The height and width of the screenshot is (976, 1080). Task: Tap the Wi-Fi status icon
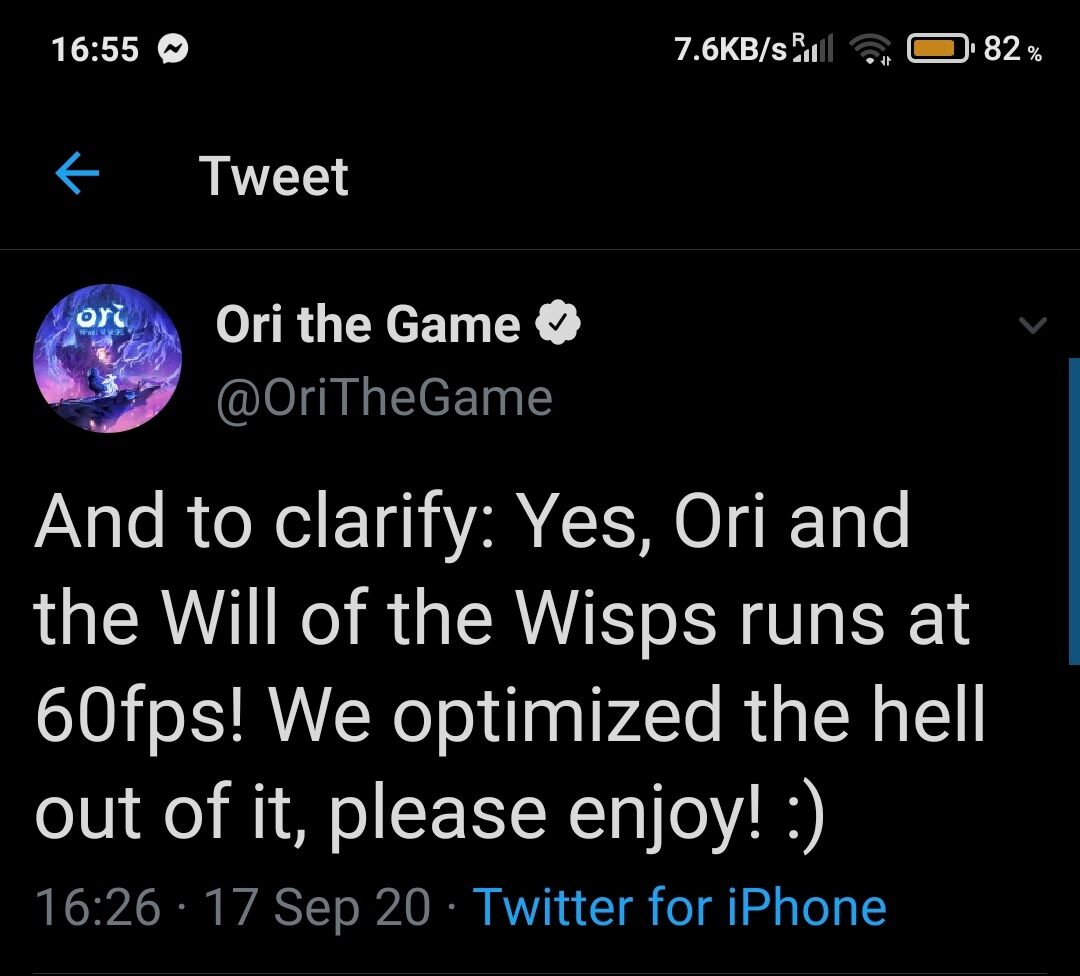870,50
